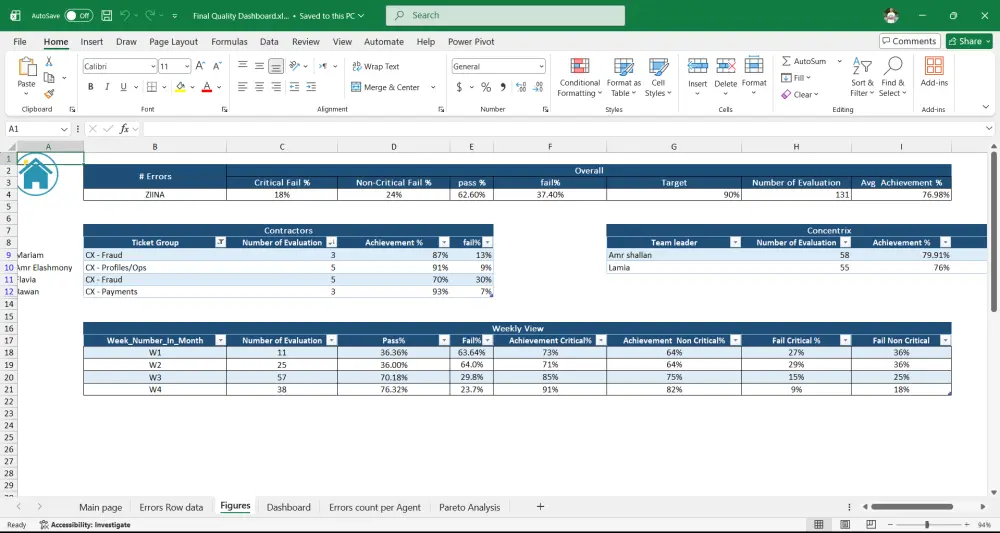The height and width of the screenshot is (533, 1000).
Task: Click the Name Box showing A1
Action: [x=37, y=129]
